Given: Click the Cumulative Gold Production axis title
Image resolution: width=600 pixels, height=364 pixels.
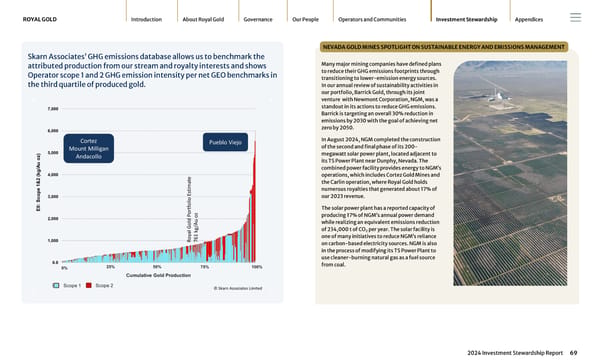Looking at the screenshot, I should pyautogui.click(x=158, y=275).
